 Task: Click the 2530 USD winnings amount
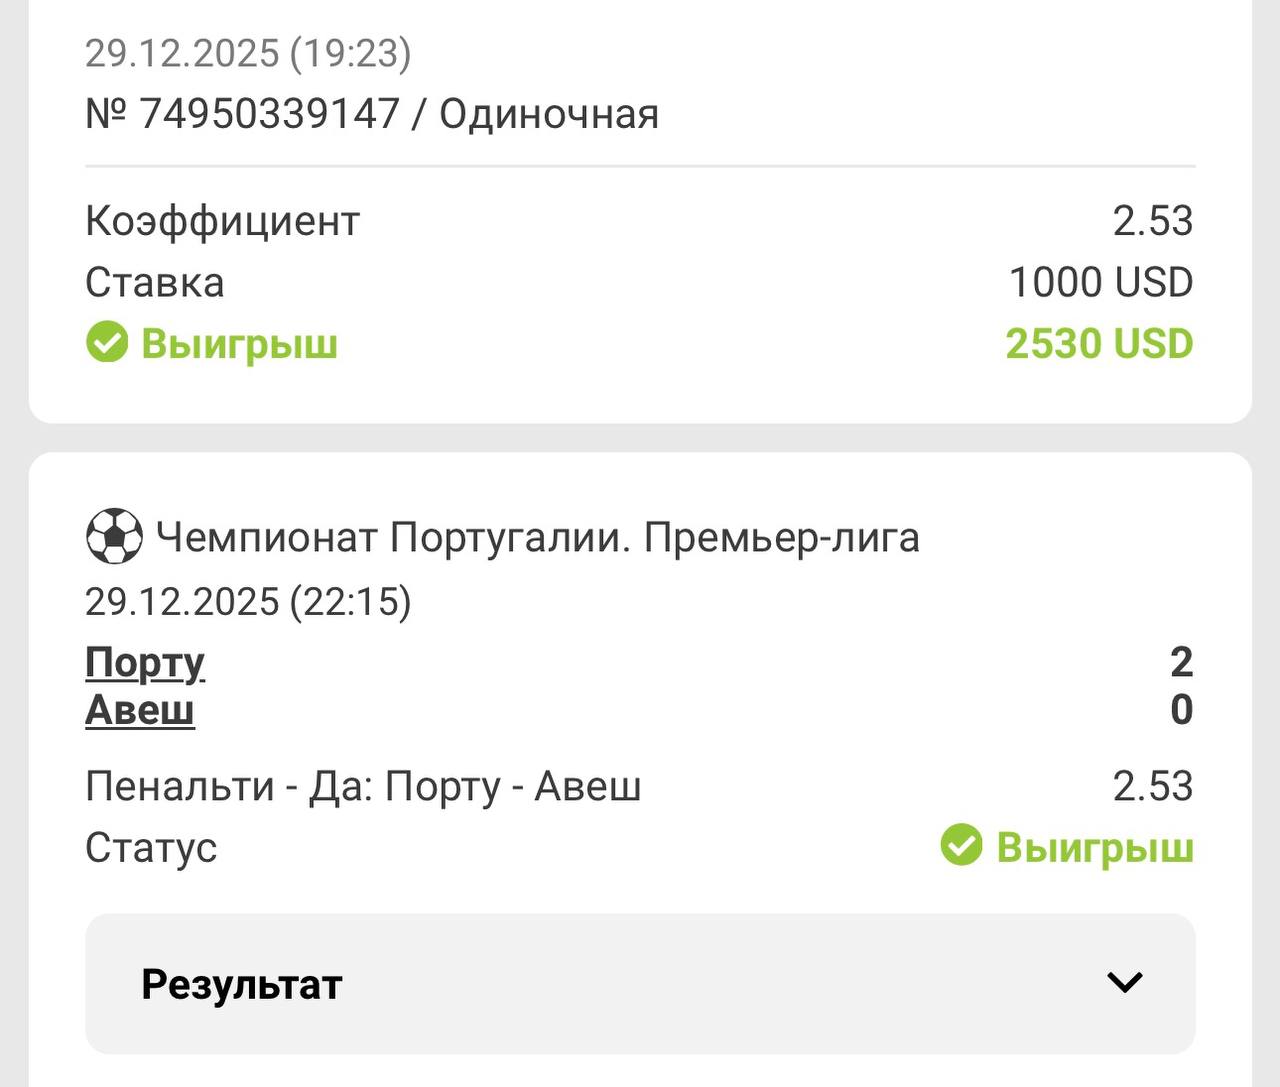(x=1099, y=343)
